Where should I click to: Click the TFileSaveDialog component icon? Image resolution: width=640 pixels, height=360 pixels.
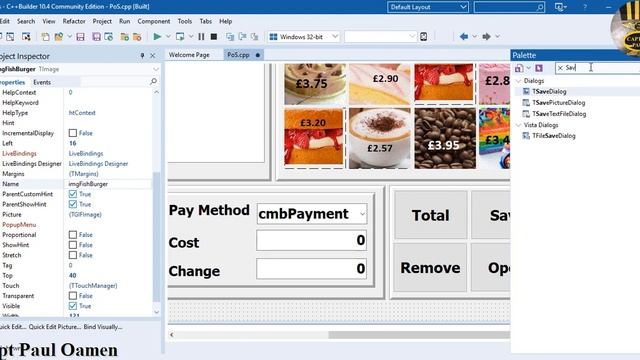click(x=526, y=136)
